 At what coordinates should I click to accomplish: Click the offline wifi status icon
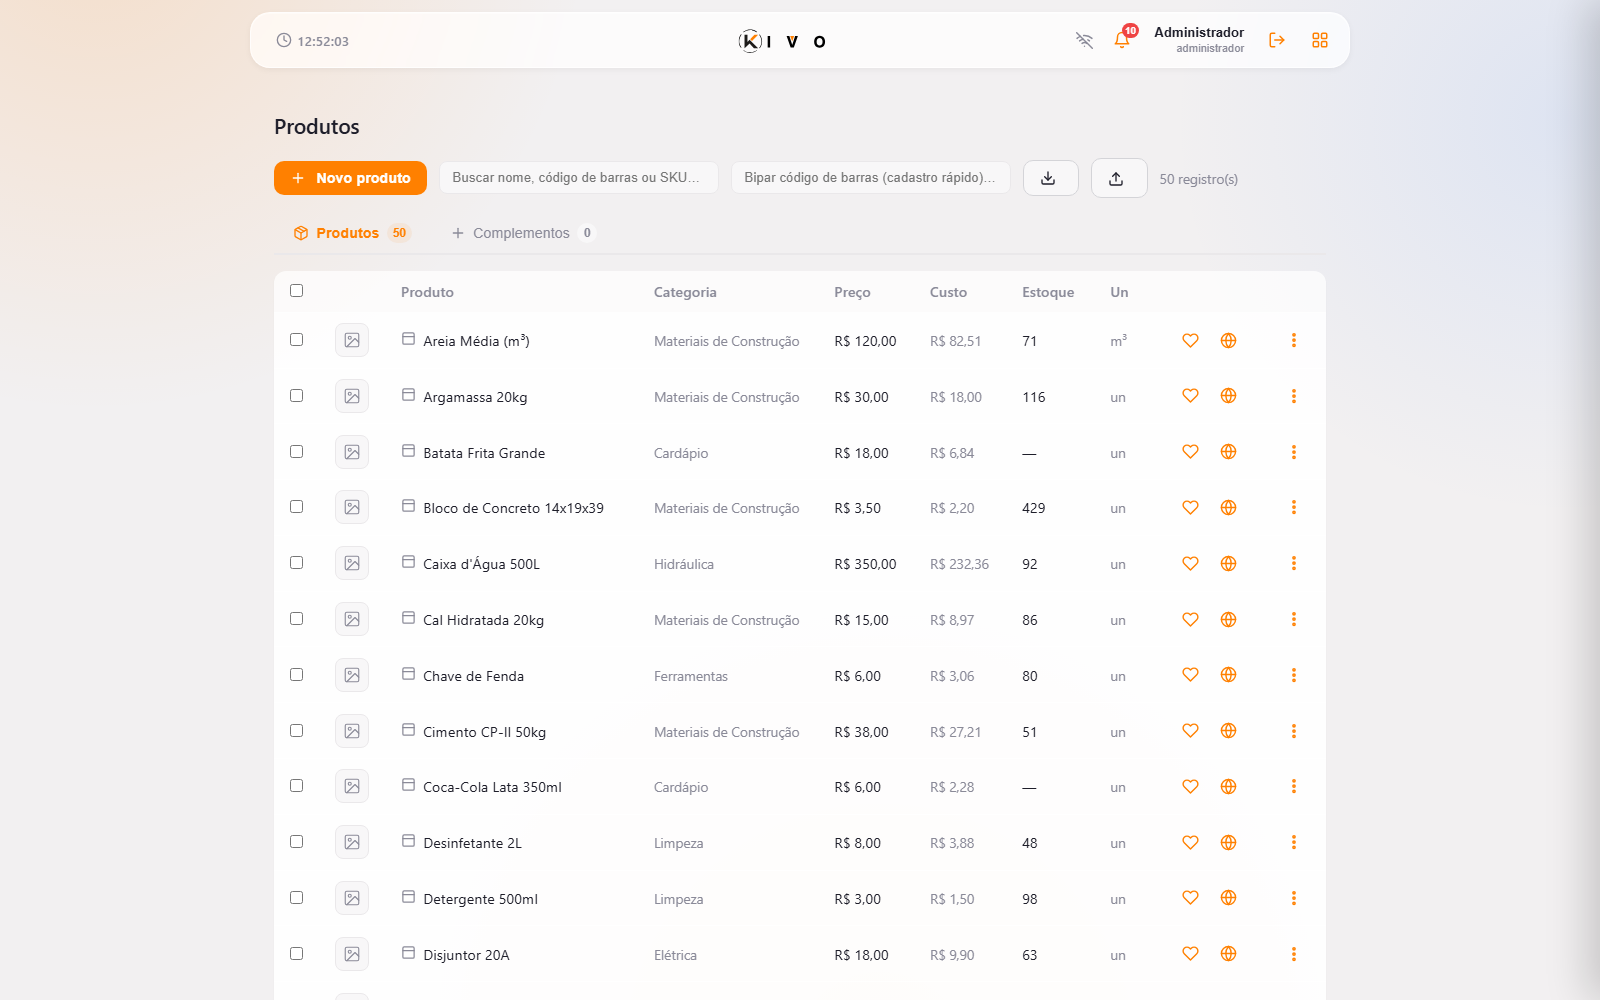tap(1084, 40)
